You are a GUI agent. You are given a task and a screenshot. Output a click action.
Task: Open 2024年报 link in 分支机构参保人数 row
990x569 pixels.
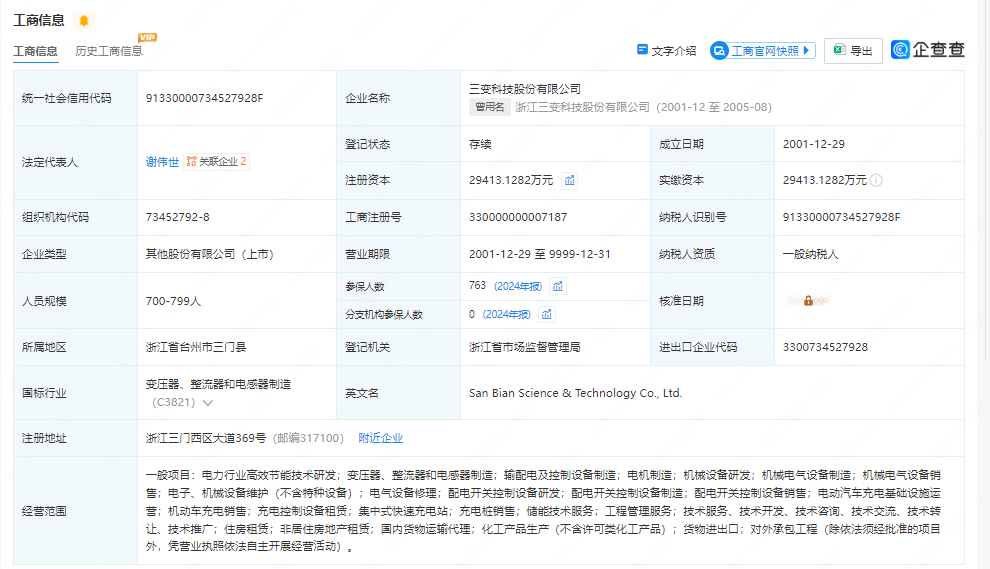click(x=506, y=314)
